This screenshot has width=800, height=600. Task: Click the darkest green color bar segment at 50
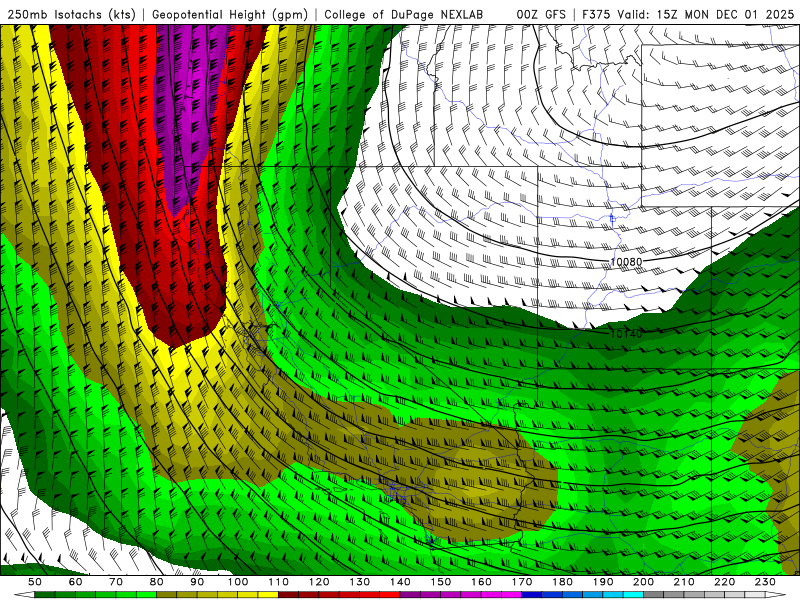coord(45,595)
